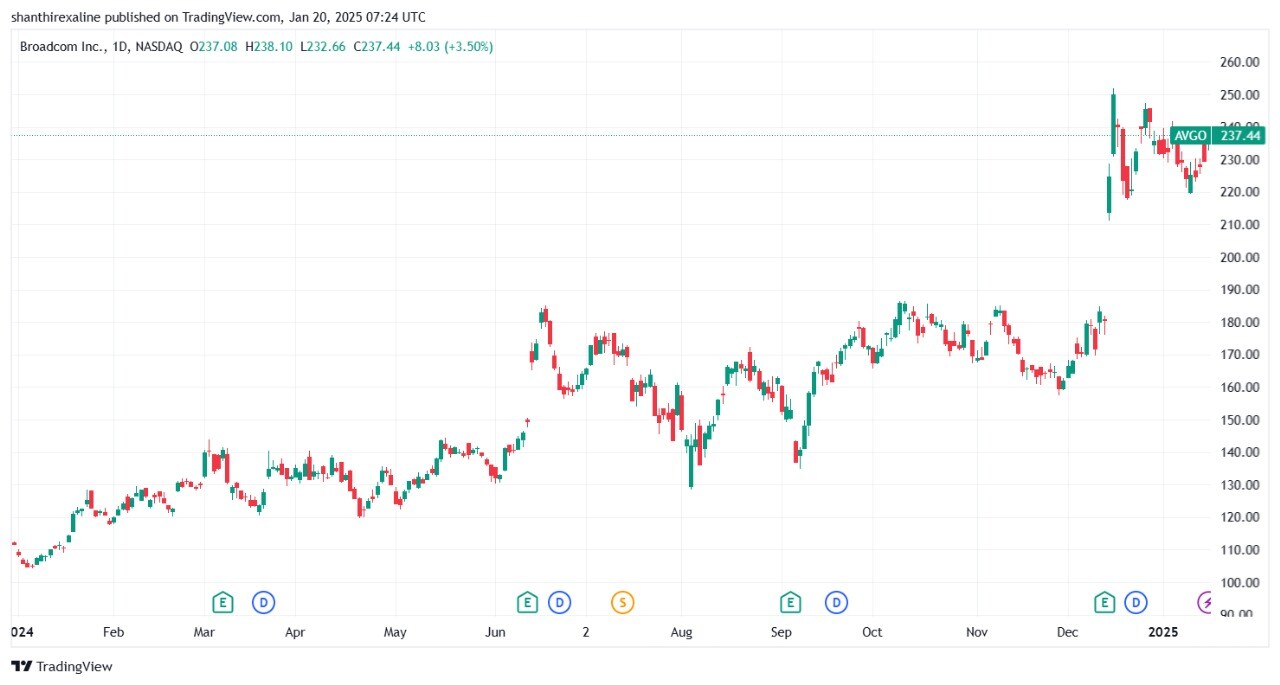Click the AVGO ticker label
Image resolution: width=1280 pixels, height=685 pixels.
pos(1190,136)
